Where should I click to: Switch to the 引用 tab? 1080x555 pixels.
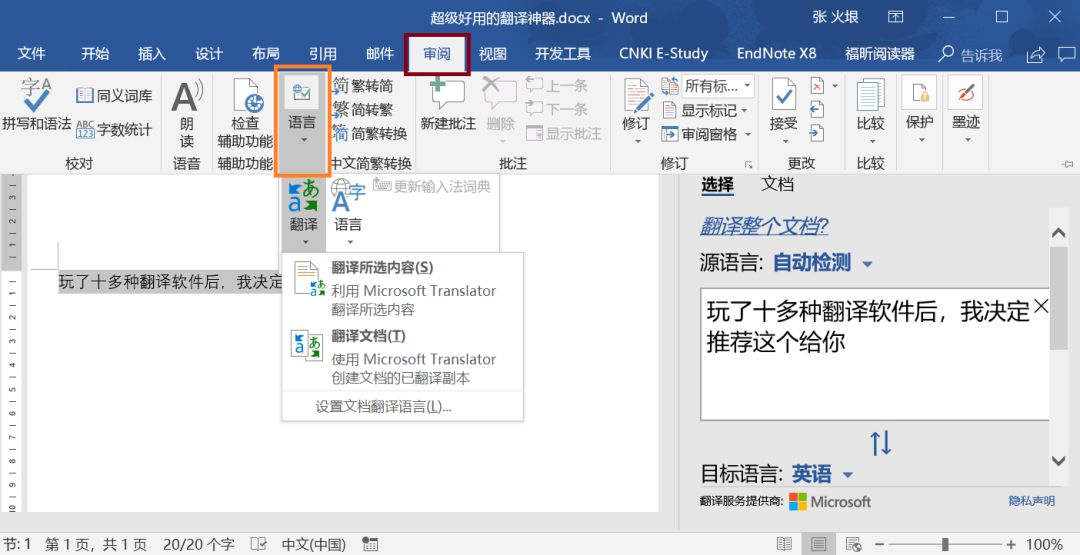pyautogui.click(x=322, y=54)
